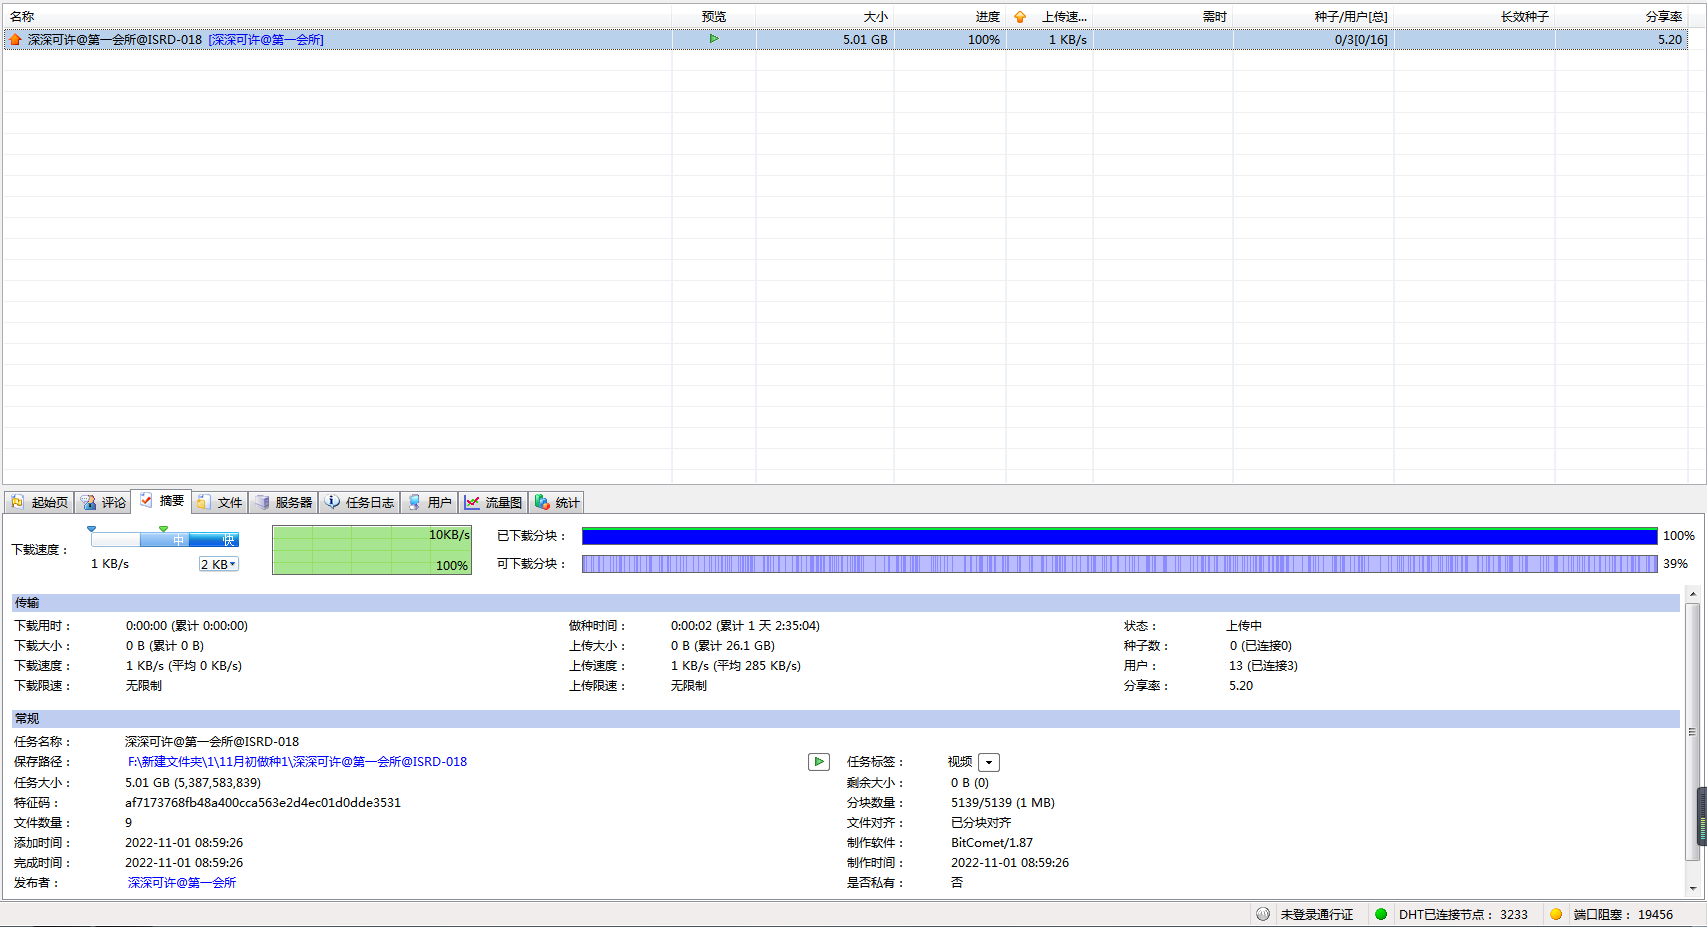1707x927 pixels.
Task: Open the 任务日志 task log tab
Action: 360,502
